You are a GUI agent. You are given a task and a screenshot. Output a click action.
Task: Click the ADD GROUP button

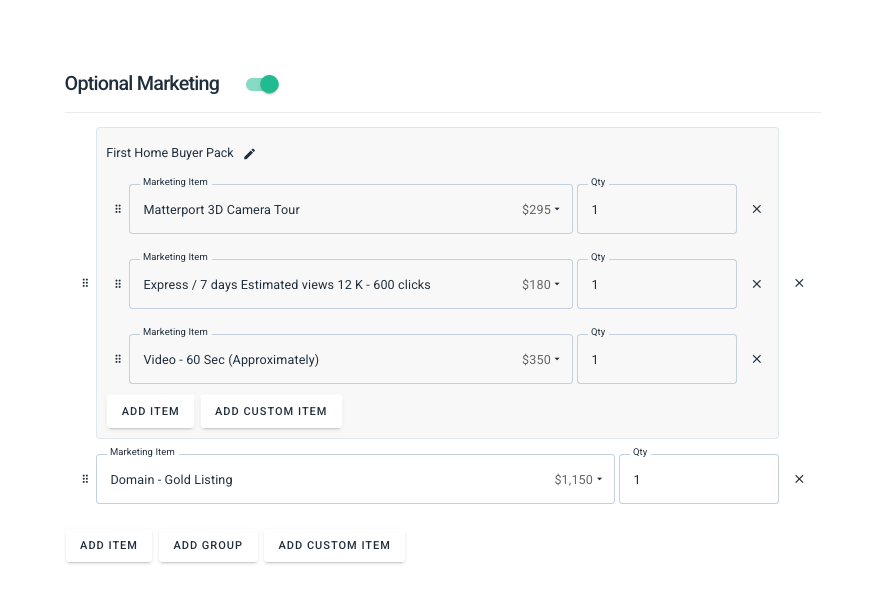tap(208, 545)
